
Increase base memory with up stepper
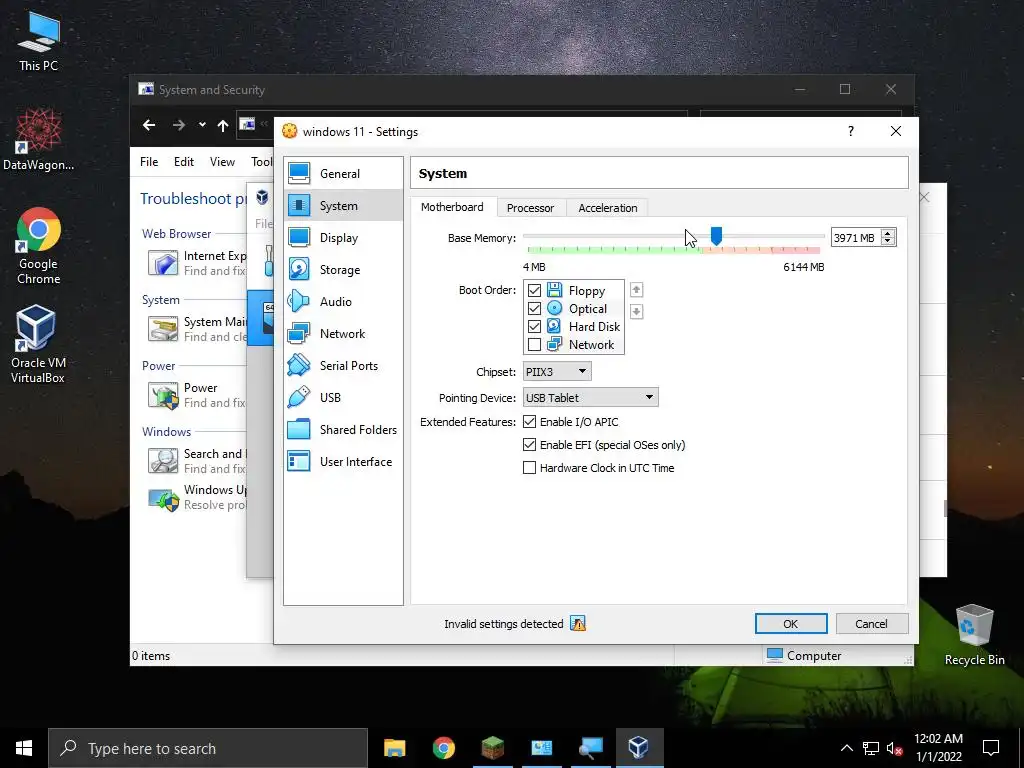[x=888, y=234]
